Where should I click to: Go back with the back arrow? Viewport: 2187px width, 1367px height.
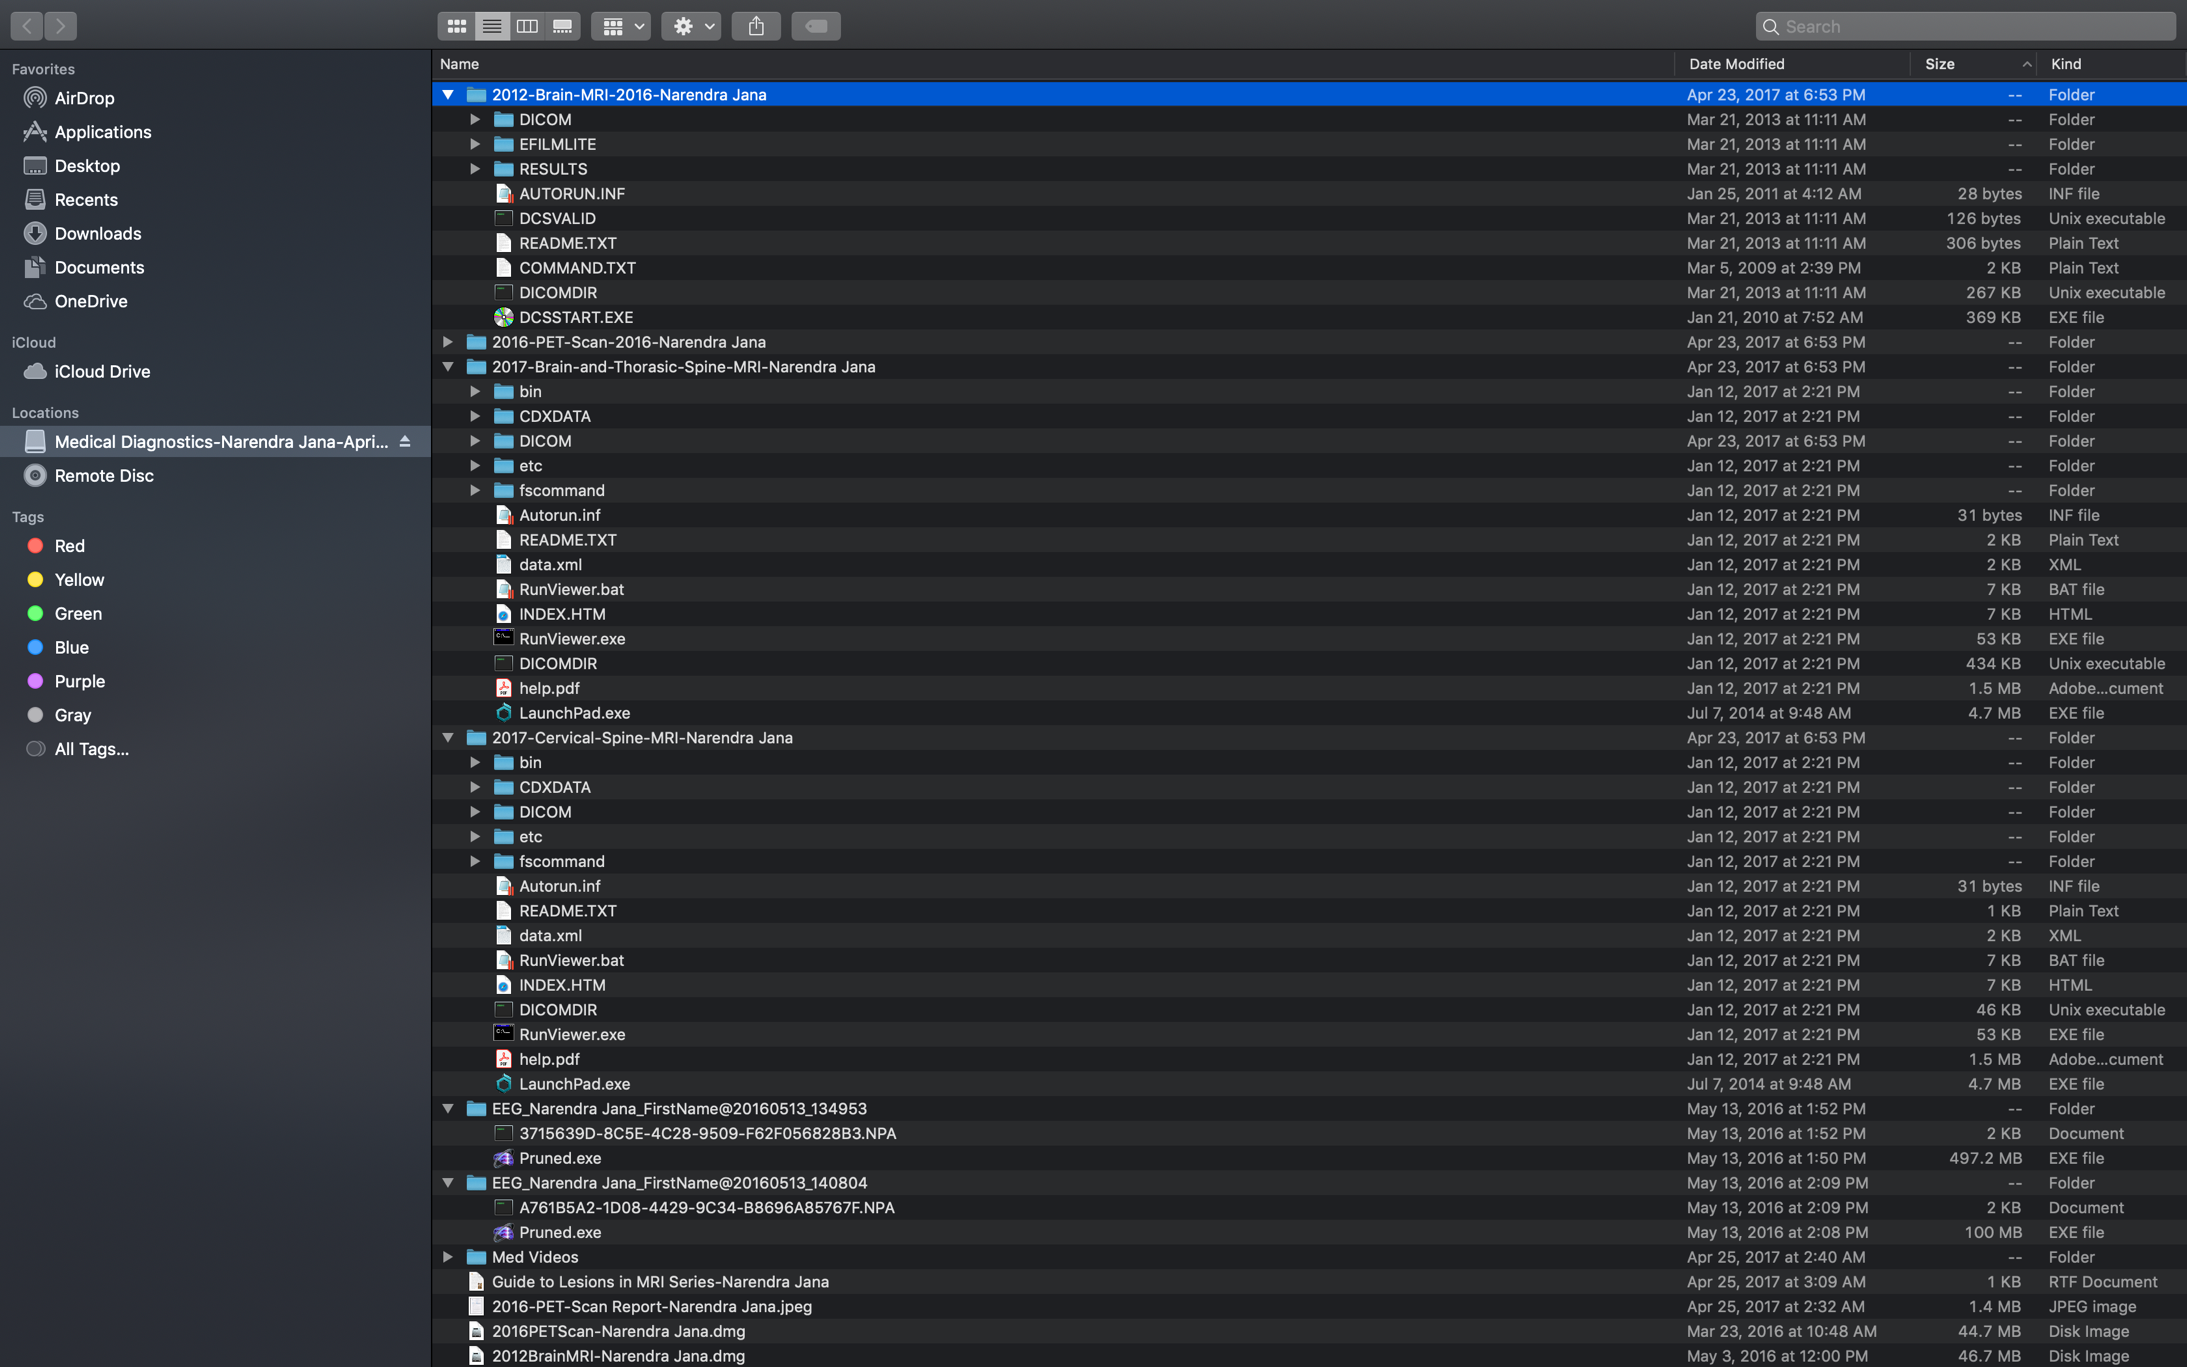(27, 26)
